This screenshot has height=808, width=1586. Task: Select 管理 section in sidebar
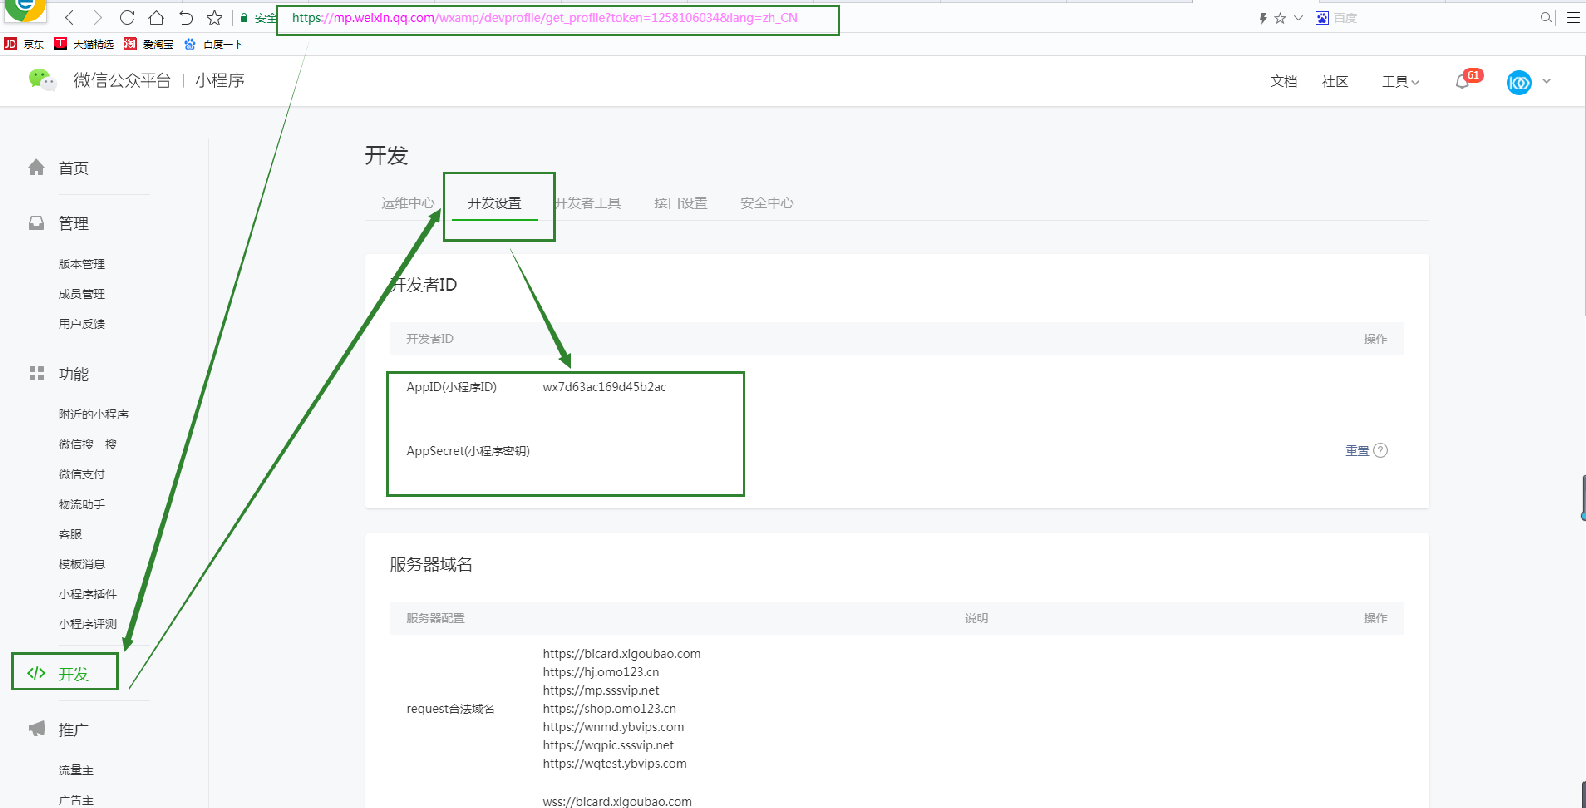point(73,224)
